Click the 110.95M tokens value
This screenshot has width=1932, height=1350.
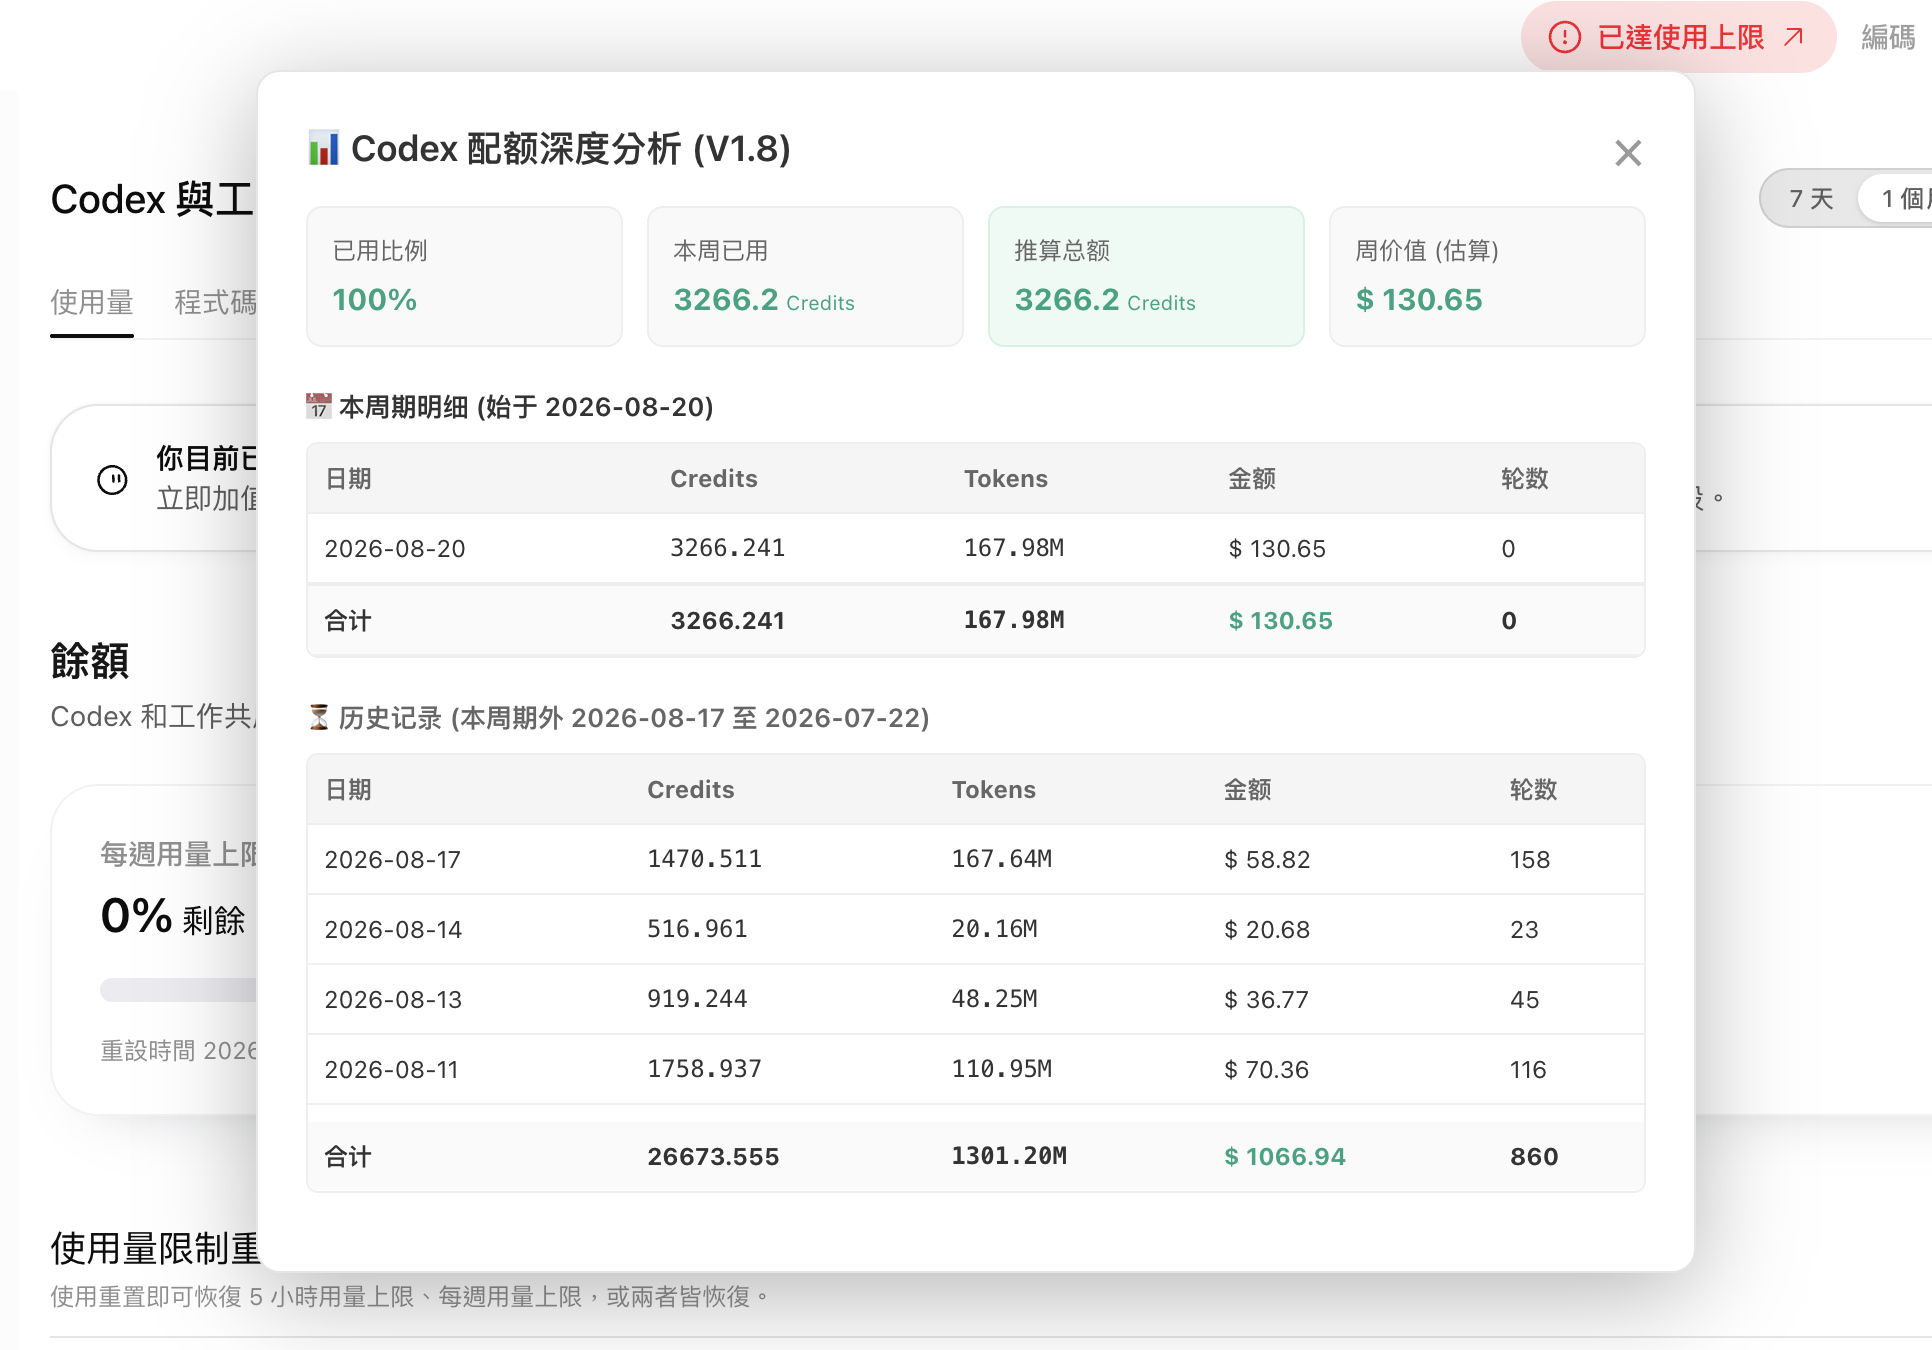1002,1069
